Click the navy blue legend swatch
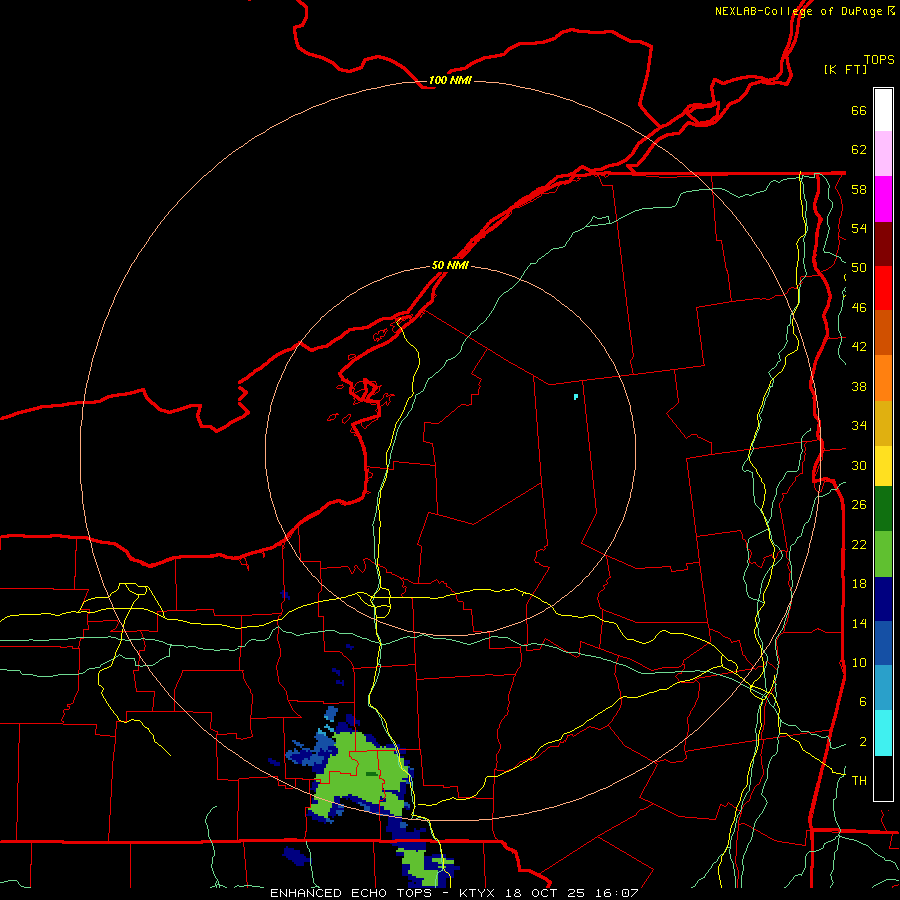 coord(883,599)
